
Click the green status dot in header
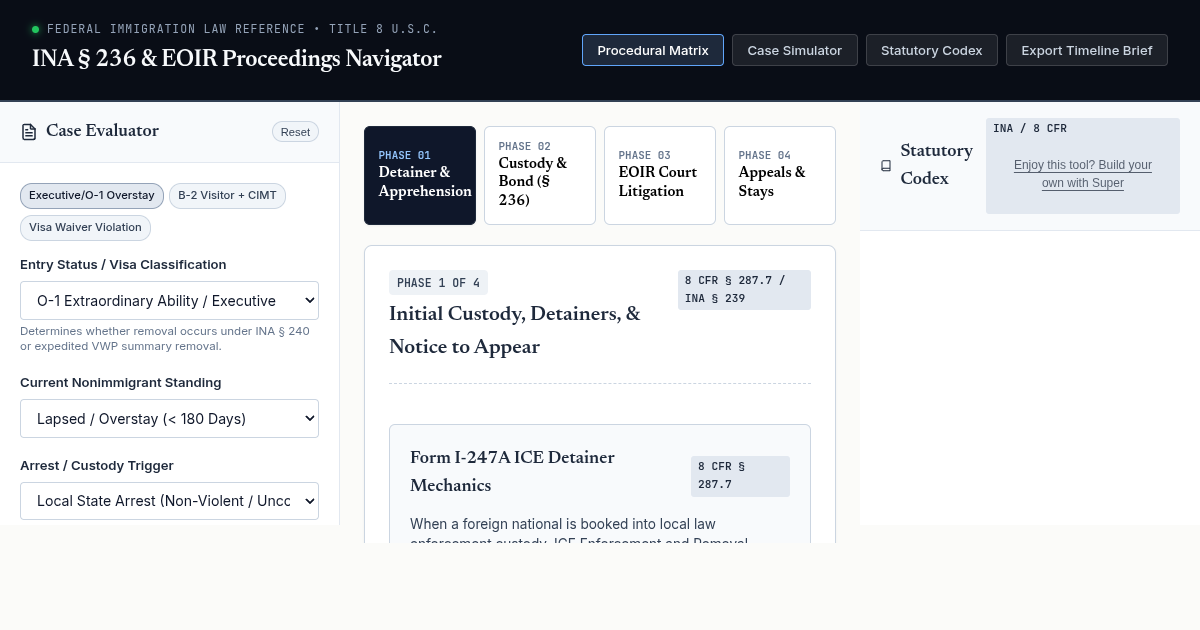36,30
